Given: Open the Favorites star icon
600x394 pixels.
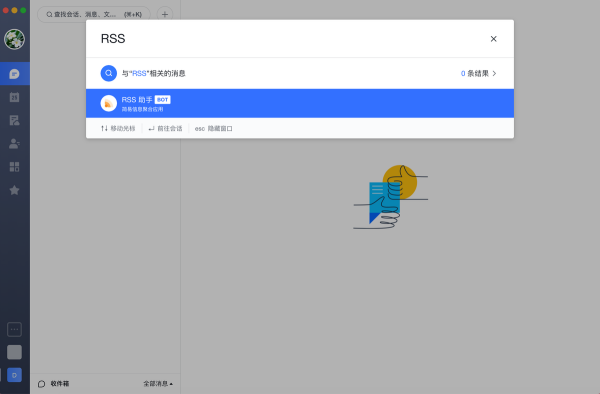Looking at the screenshot, I should [15, 190].
